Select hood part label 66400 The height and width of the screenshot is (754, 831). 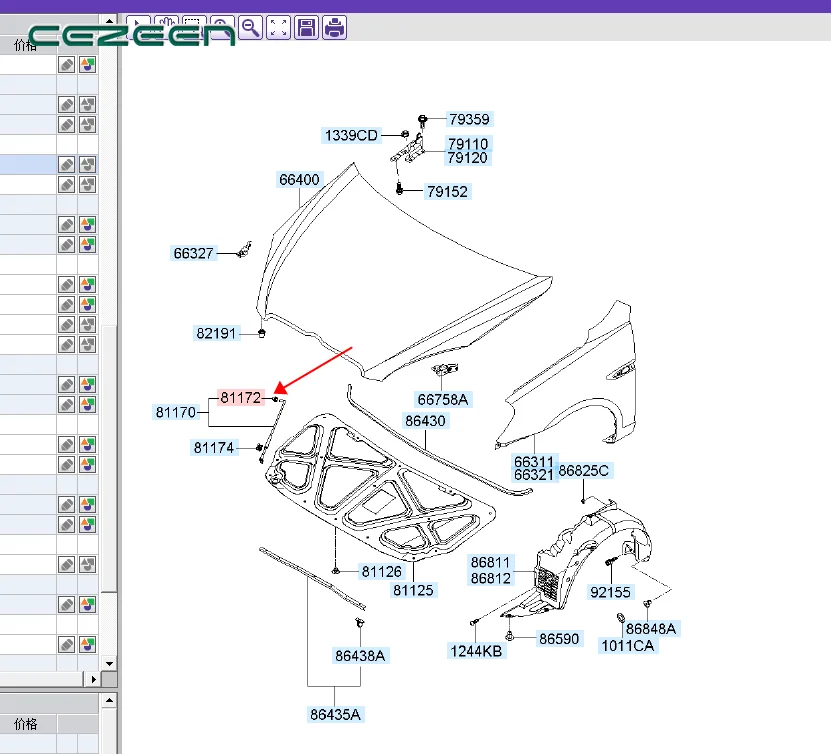pyautogui.click(x=299, y=180)
